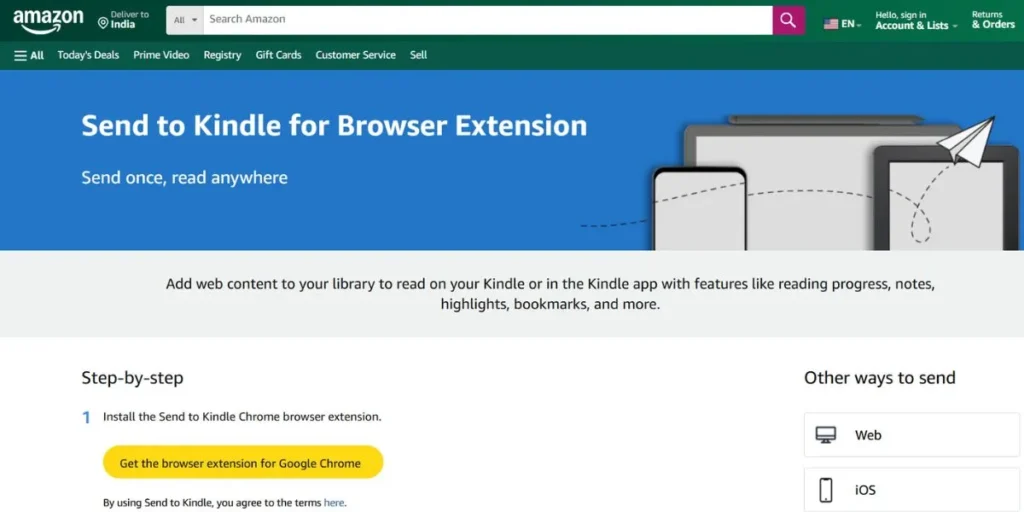Open the All search category dropdown
The image size is (1024, 512).
point(185,20)
